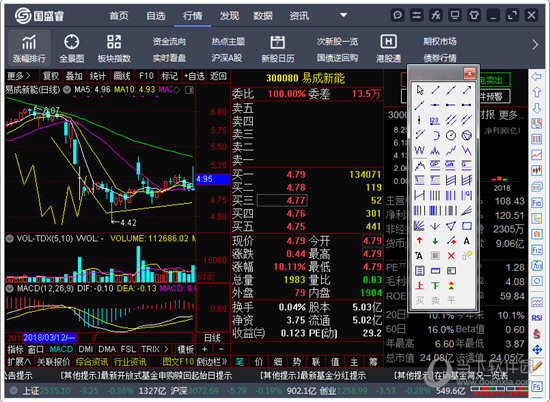Image resolution: width=550 pixels, height=402 pixels.
Task: Select the red 上 marker tool
Action: (420, 286)
